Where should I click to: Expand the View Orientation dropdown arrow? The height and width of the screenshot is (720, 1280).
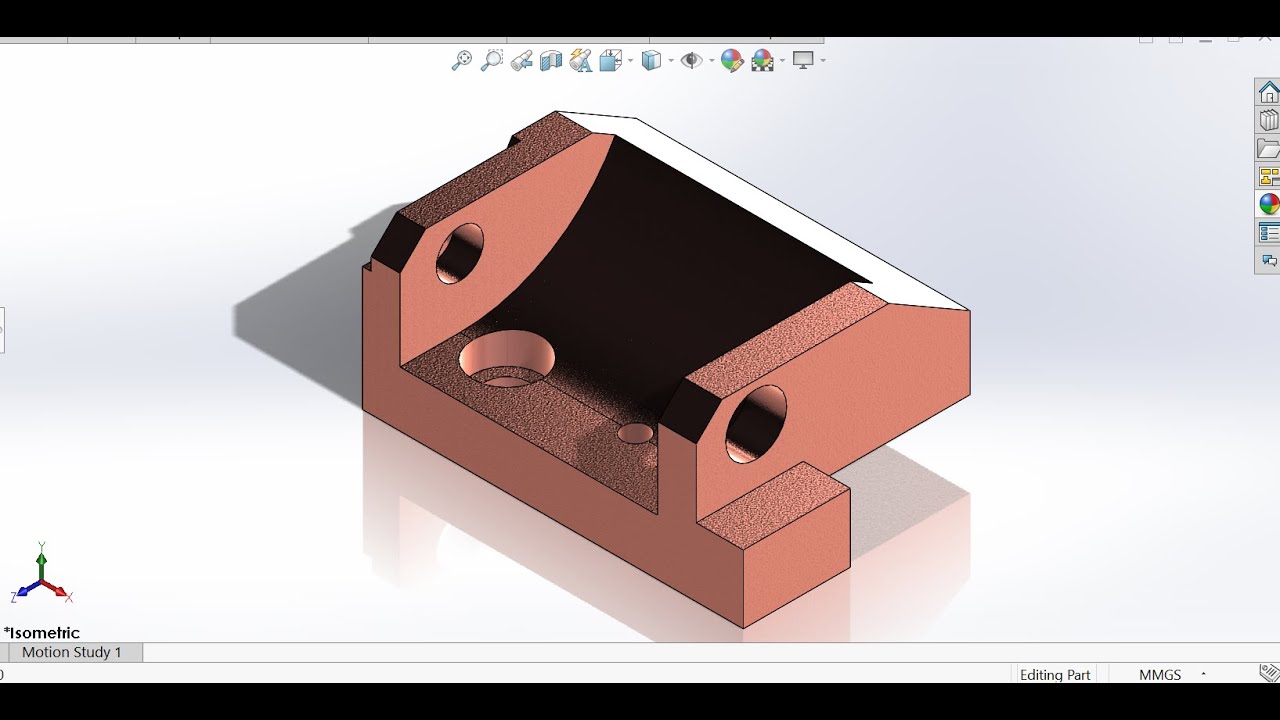click(630, 61)
